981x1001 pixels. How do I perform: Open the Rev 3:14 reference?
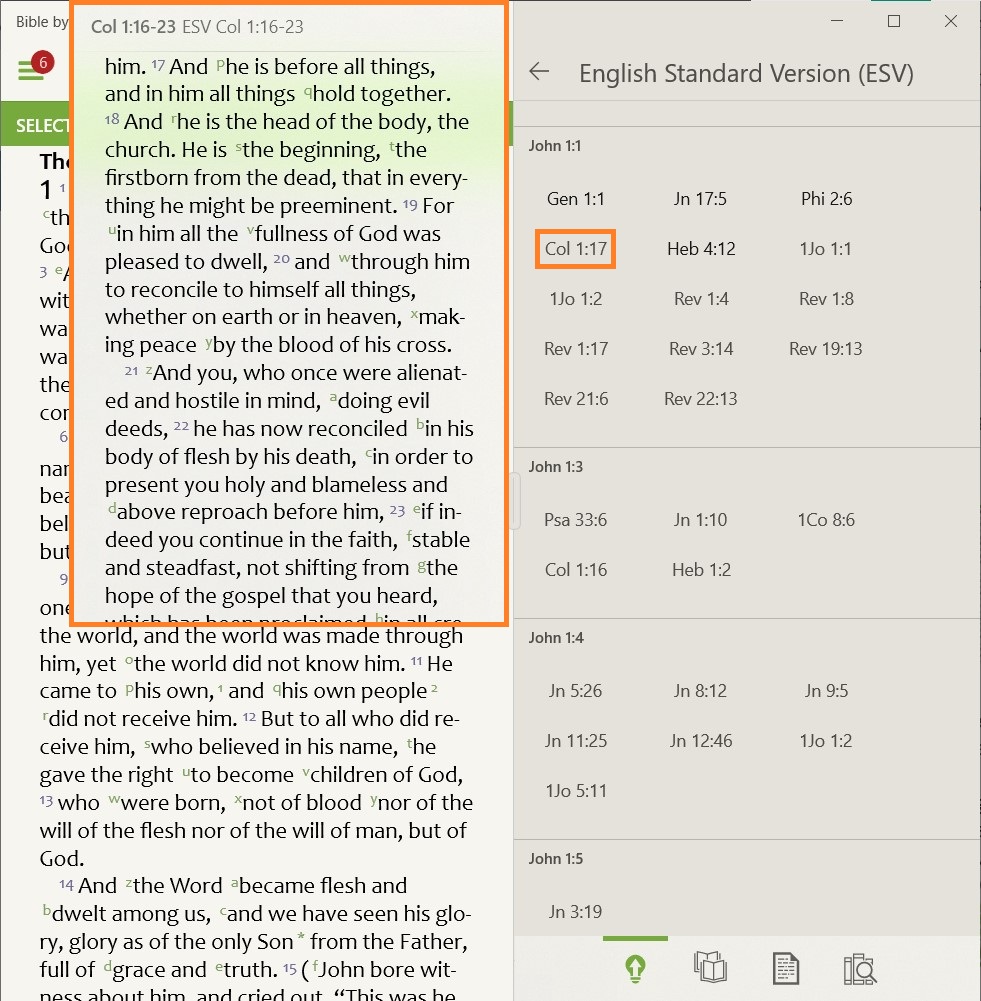pyautogui.click(x=701, y=349)
